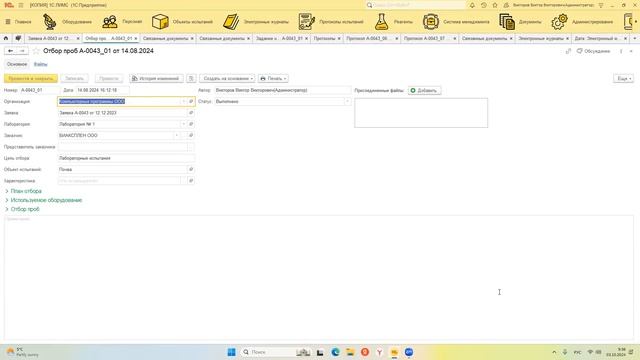
Task: Expand the Отбор проб section
Action: (22, 209)
